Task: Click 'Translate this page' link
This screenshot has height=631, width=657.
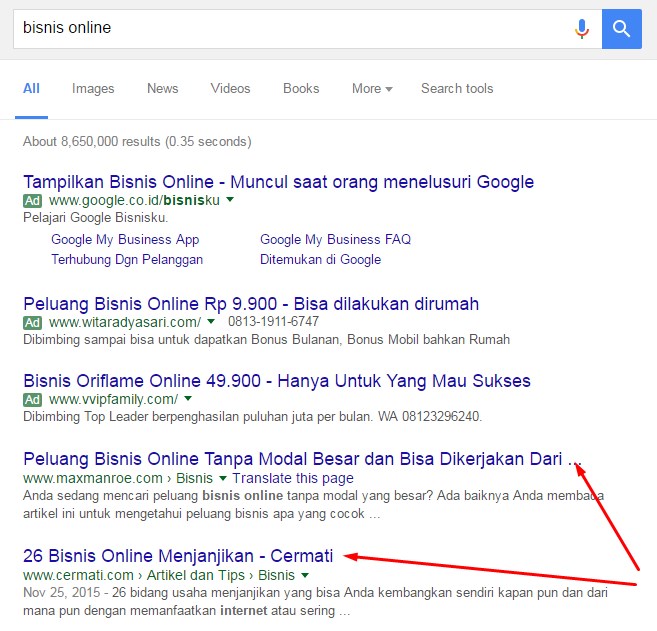Action: [x=293, y=478]
